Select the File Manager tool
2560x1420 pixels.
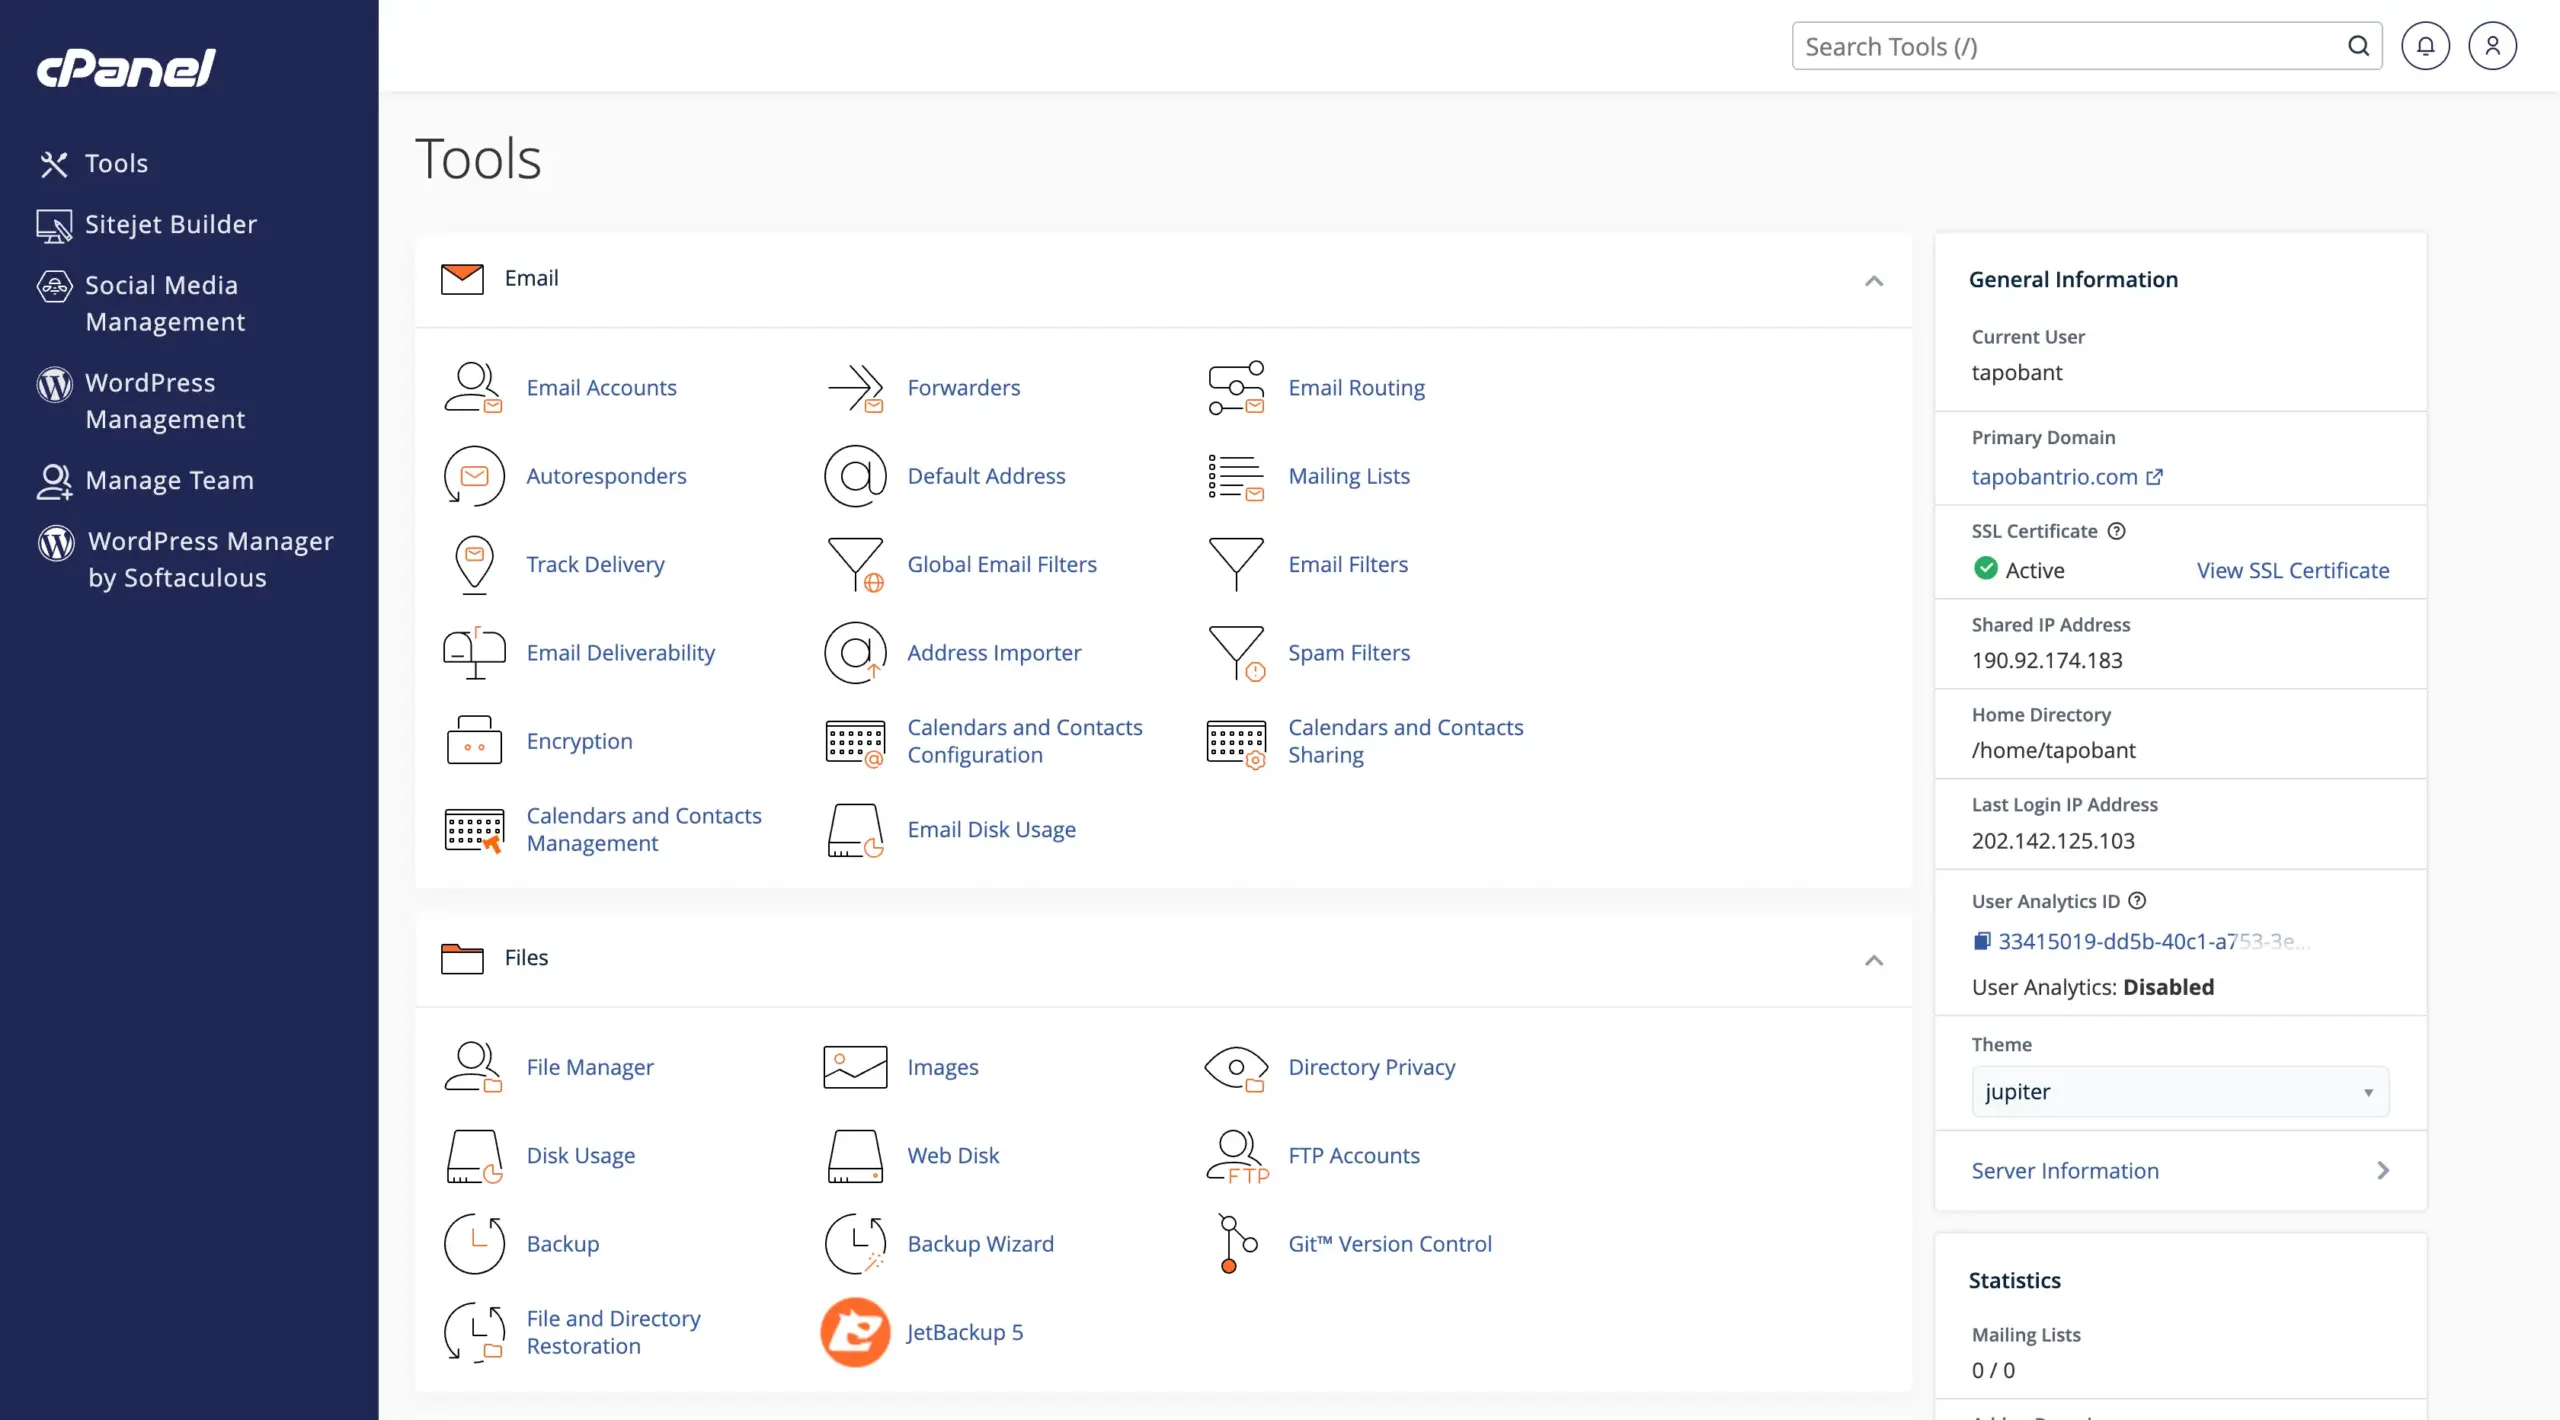[589, 1066]
